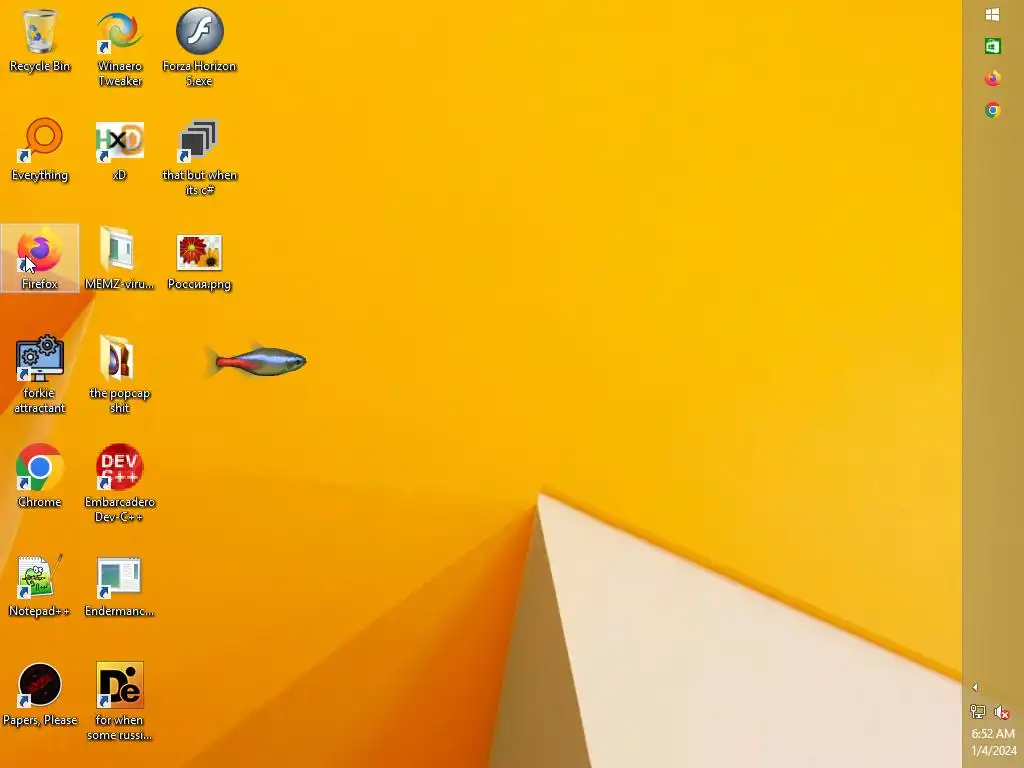The width and height of the screenshot is (1024, 768).
Task: Select the Firefox desktop shortcut
Action: point(39,258)
